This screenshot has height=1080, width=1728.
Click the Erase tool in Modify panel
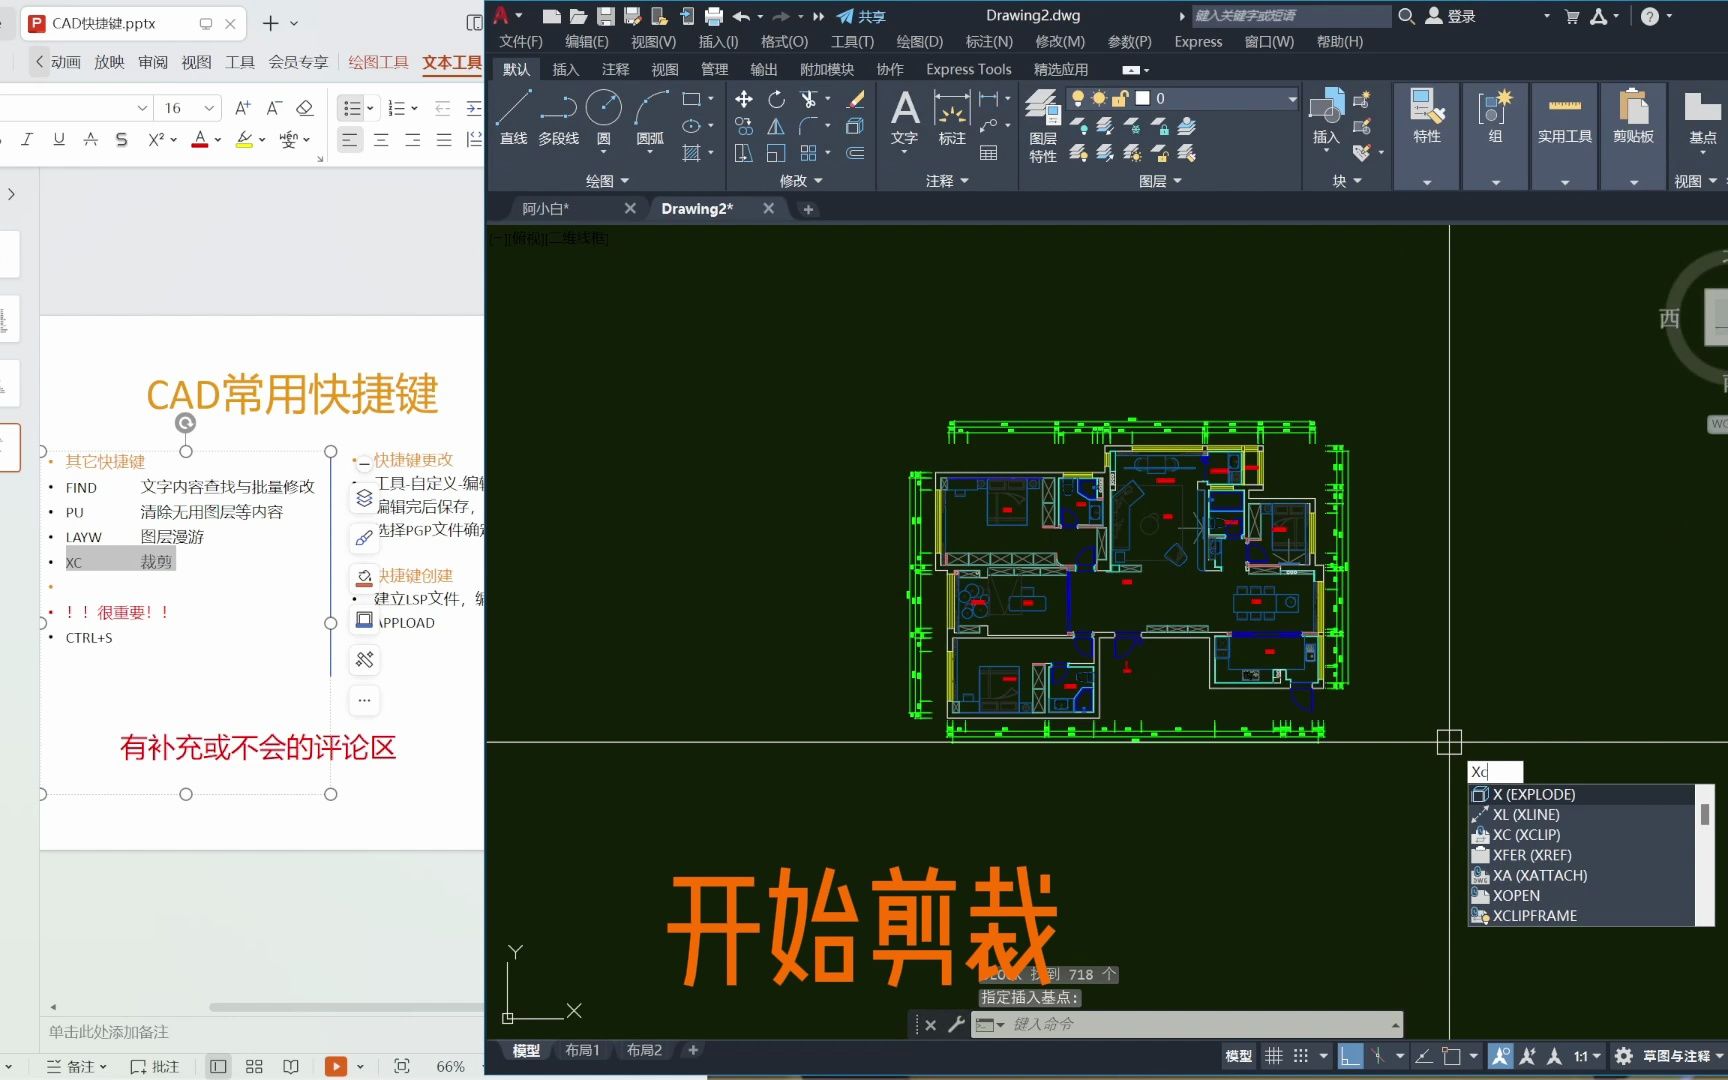pyautogui.click(x=855, y=100)
